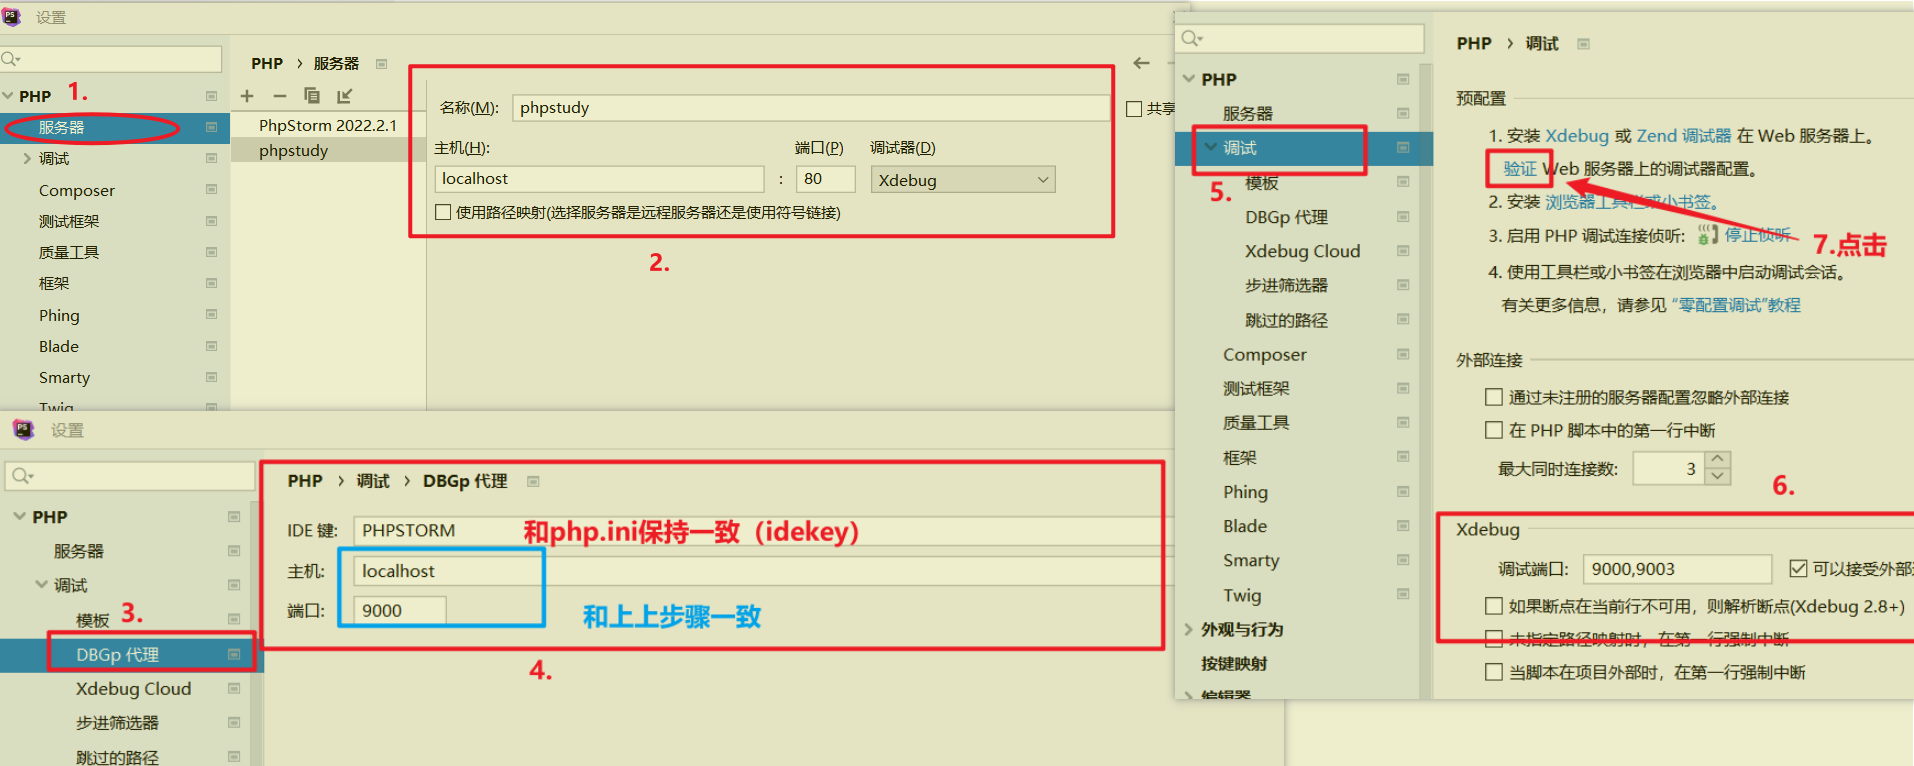Image resolution: width=1914 pixels, height=766 pixels.
Task: Expand the 外观与行为 node
Action: 1188,629
